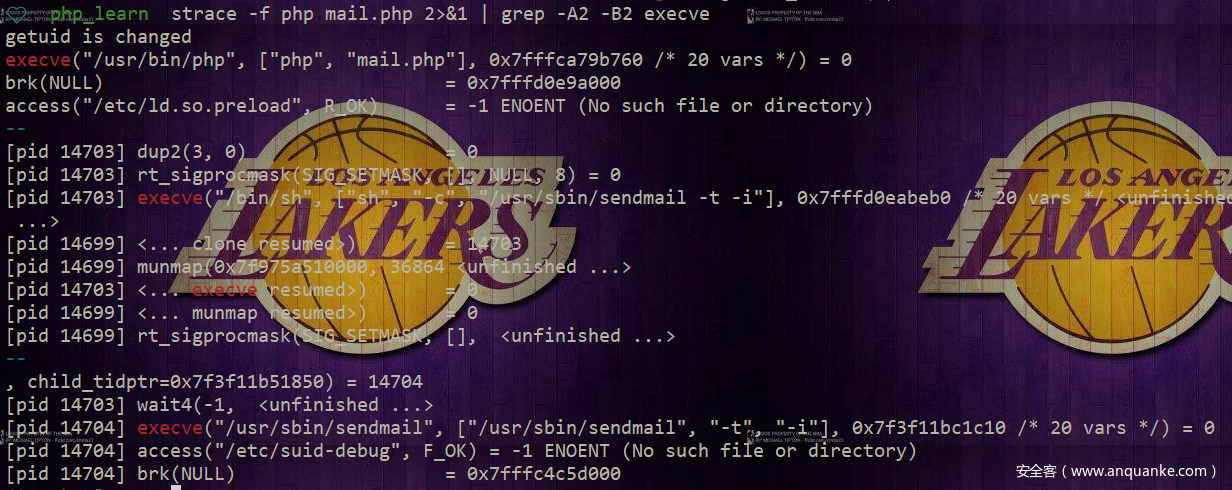Viewport: 1232px width, 490px height.
Task: Click the munmap unfinished line of pid 14699
Action: pos(318,267)
